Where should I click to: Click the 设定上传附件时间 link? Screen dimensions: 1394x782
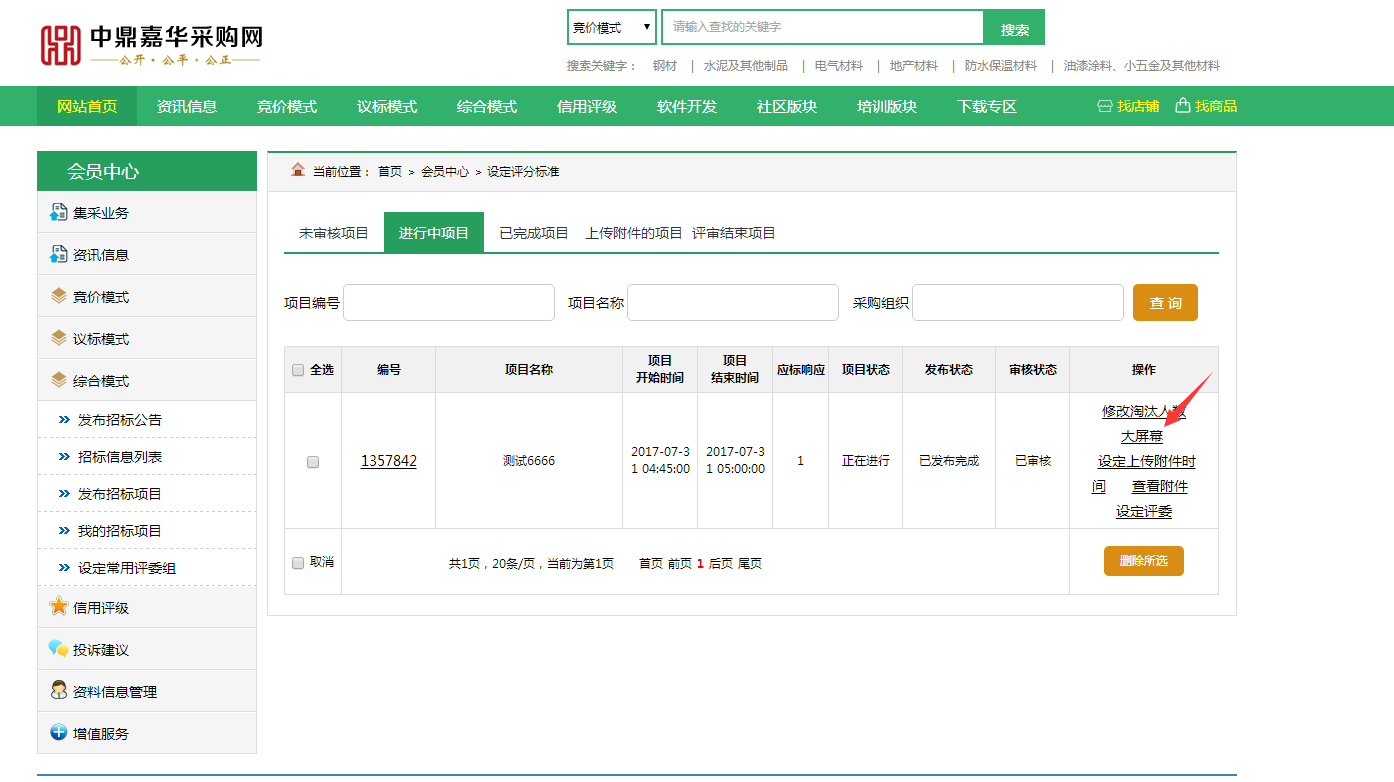pos(1147,461)
